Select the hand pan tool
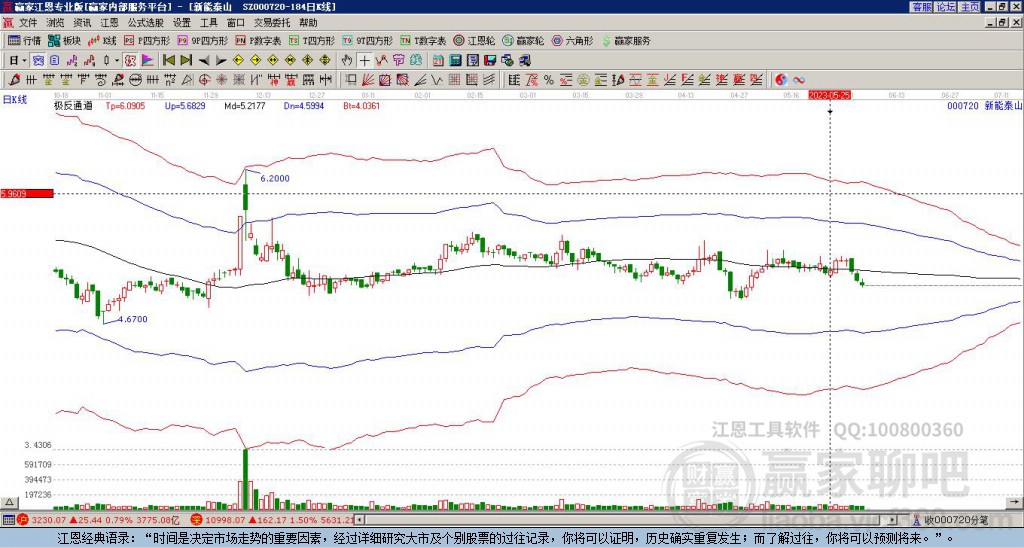This screenshot has width=1024, height=548. click(x=347, y=61)
